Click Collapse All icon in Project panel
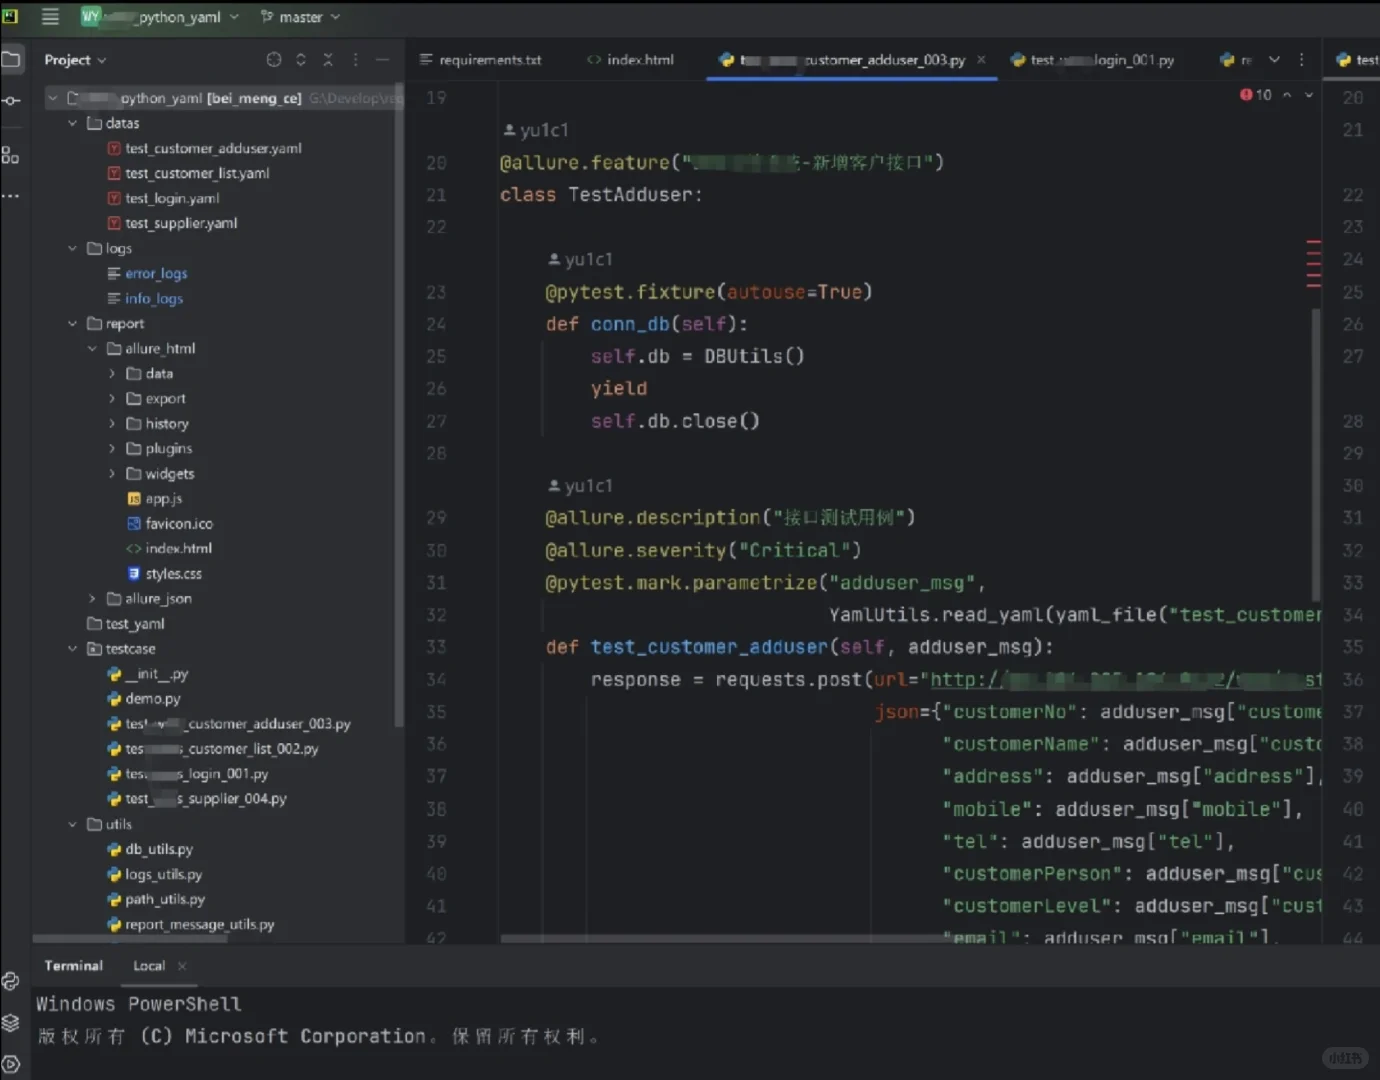Viewport: 1380px width, 1080px height. tap(328, 60)
